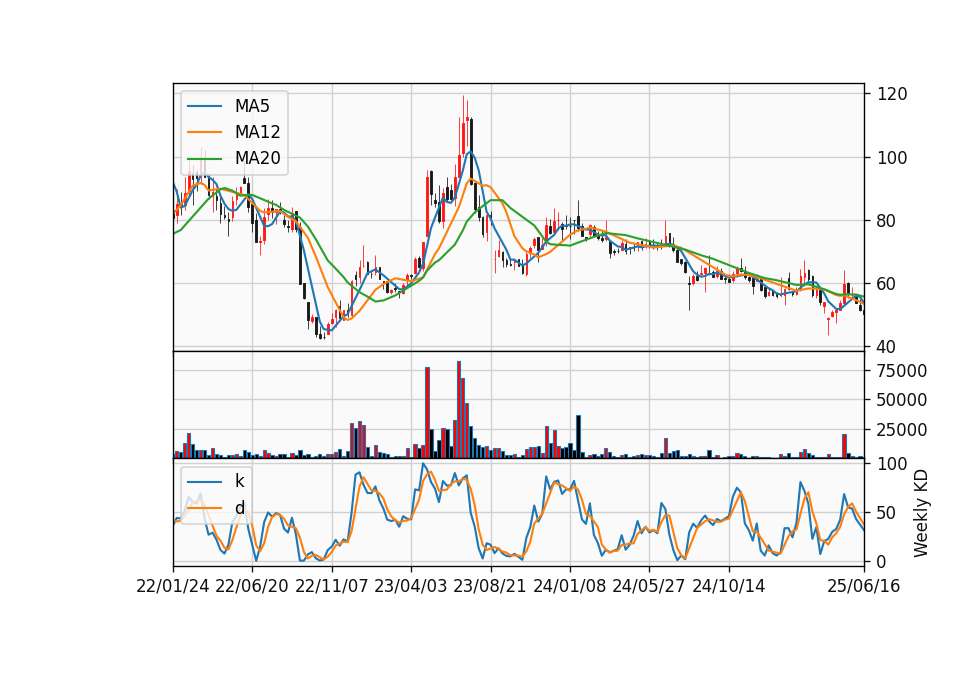Click the Weekly KD axis label
Screen dimensions: 960x690
point(921,513)
